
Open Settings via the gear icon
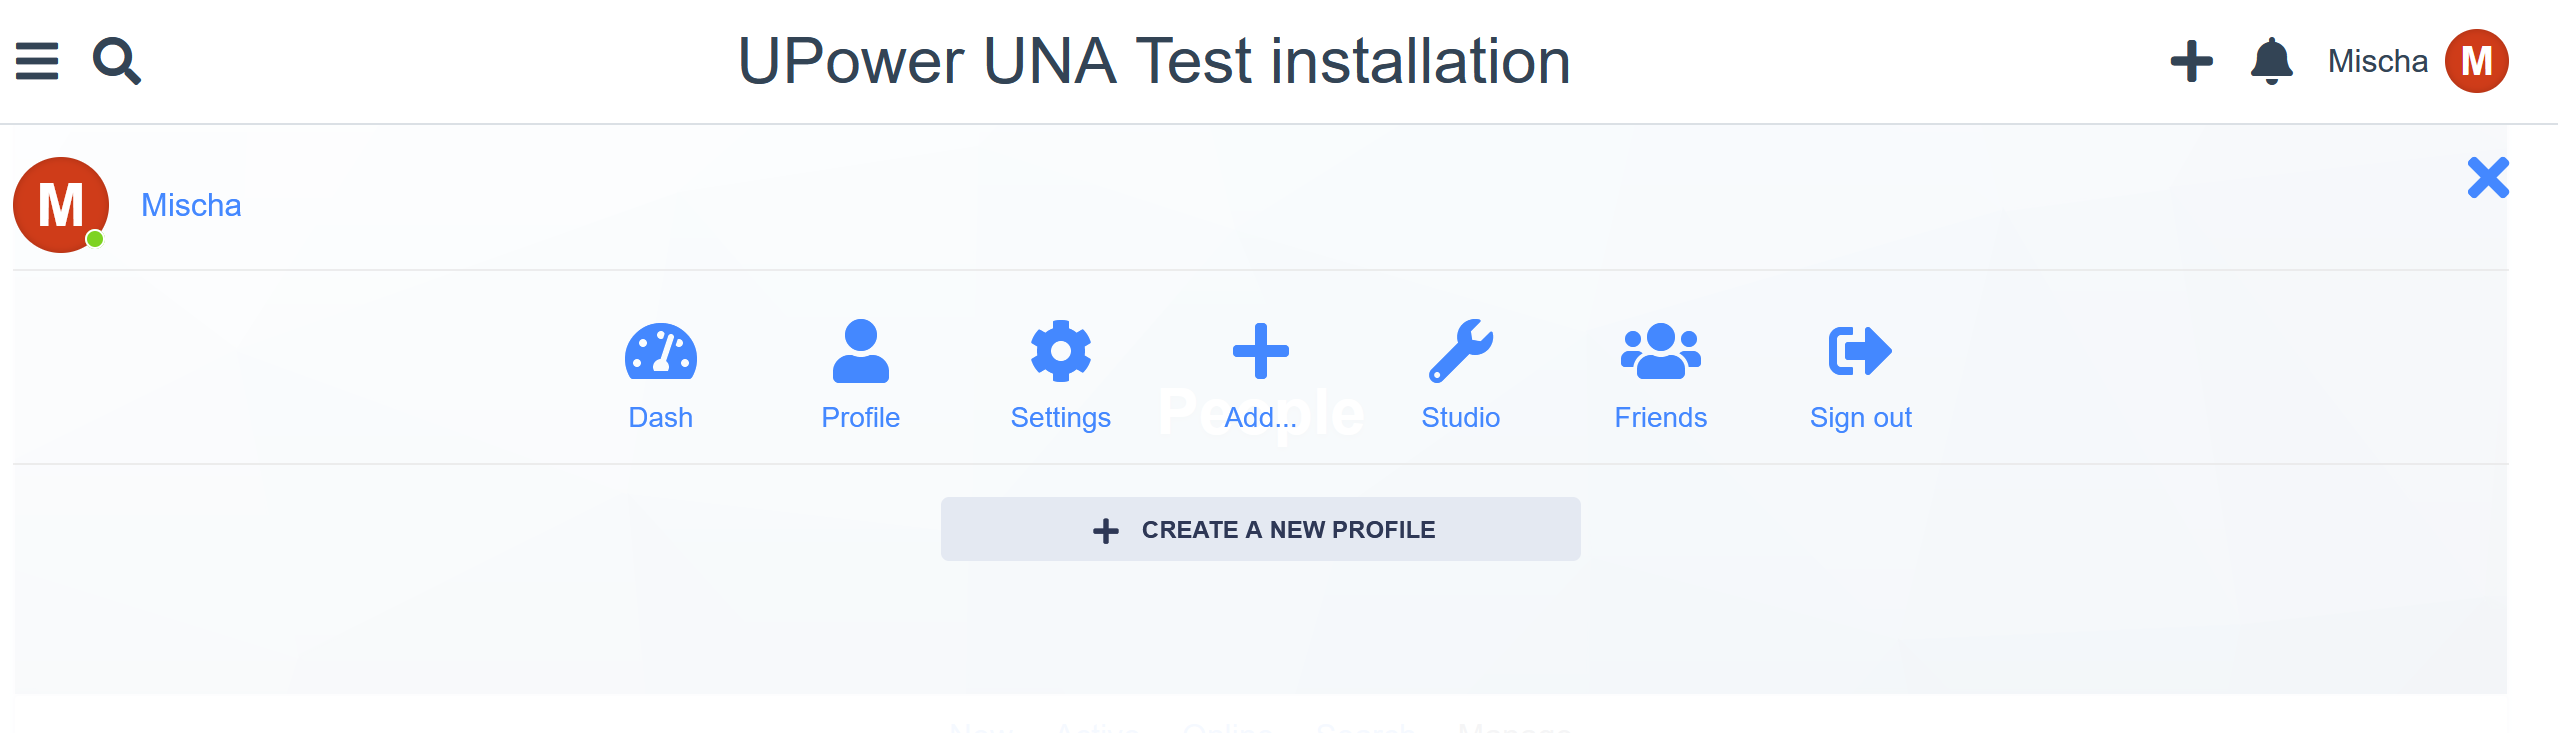click(x=1060, y=351)
